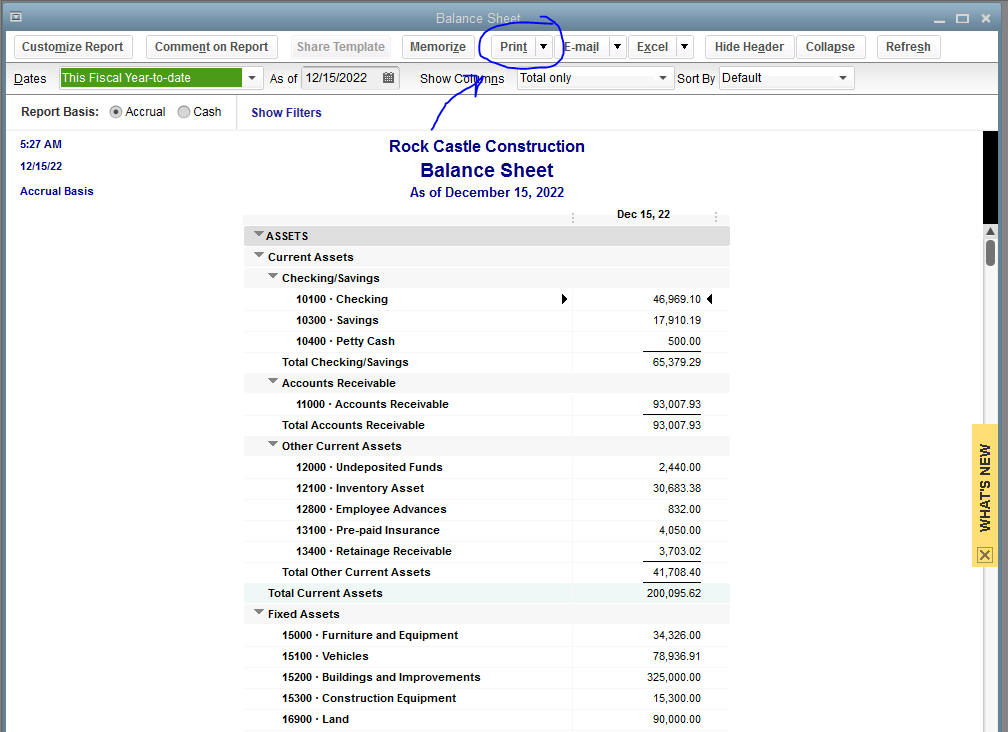
Task: Click 15200 · Buildings and Improvements
Action: pyautogui.click(x=381, y=677)
